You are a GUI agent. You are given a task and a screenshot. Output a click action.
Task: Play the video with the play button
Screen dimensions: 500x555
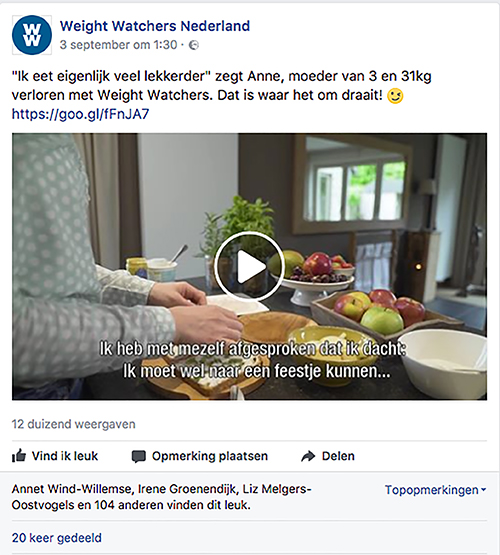[249, 266]
